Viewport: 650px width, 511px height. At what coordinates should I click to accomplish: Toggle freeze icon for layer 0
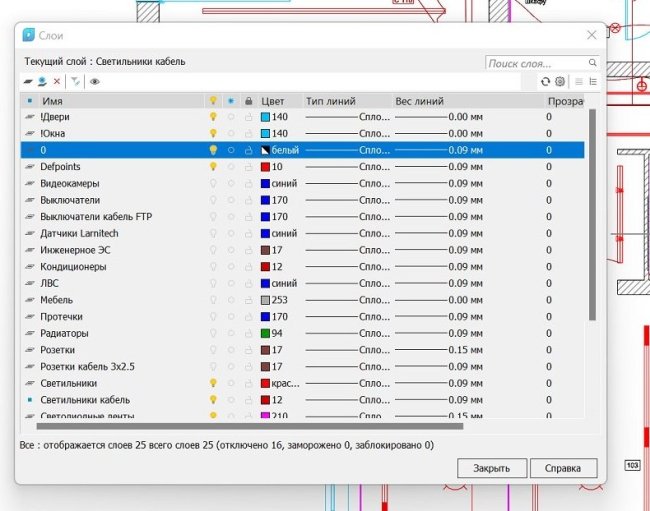click(x=230, y=150)
